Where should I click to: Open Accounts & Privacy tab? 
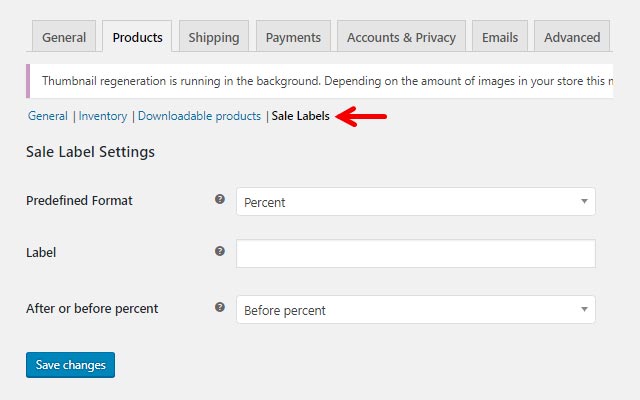click(x=401, y=36)
